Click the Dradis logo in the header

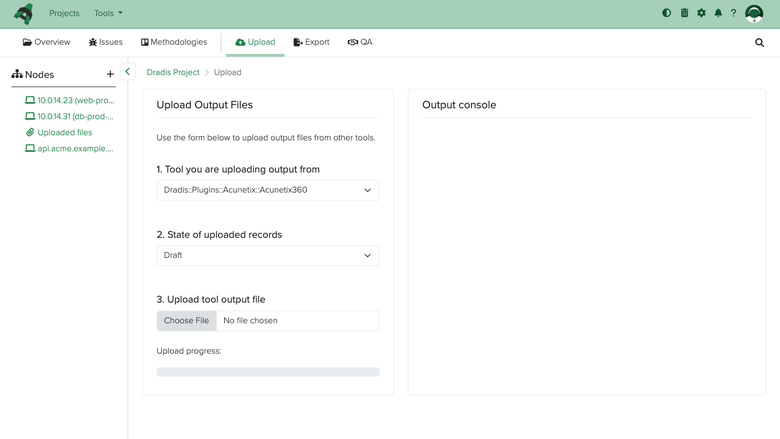(23, 13)
